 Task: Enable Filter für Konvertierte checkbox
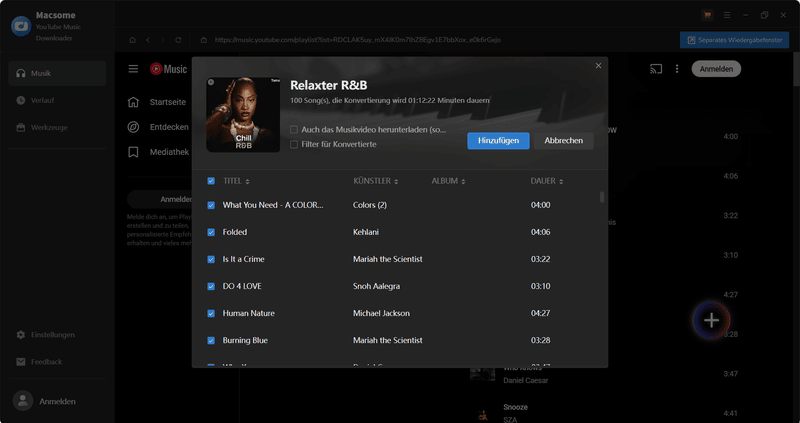coord(294,144)
